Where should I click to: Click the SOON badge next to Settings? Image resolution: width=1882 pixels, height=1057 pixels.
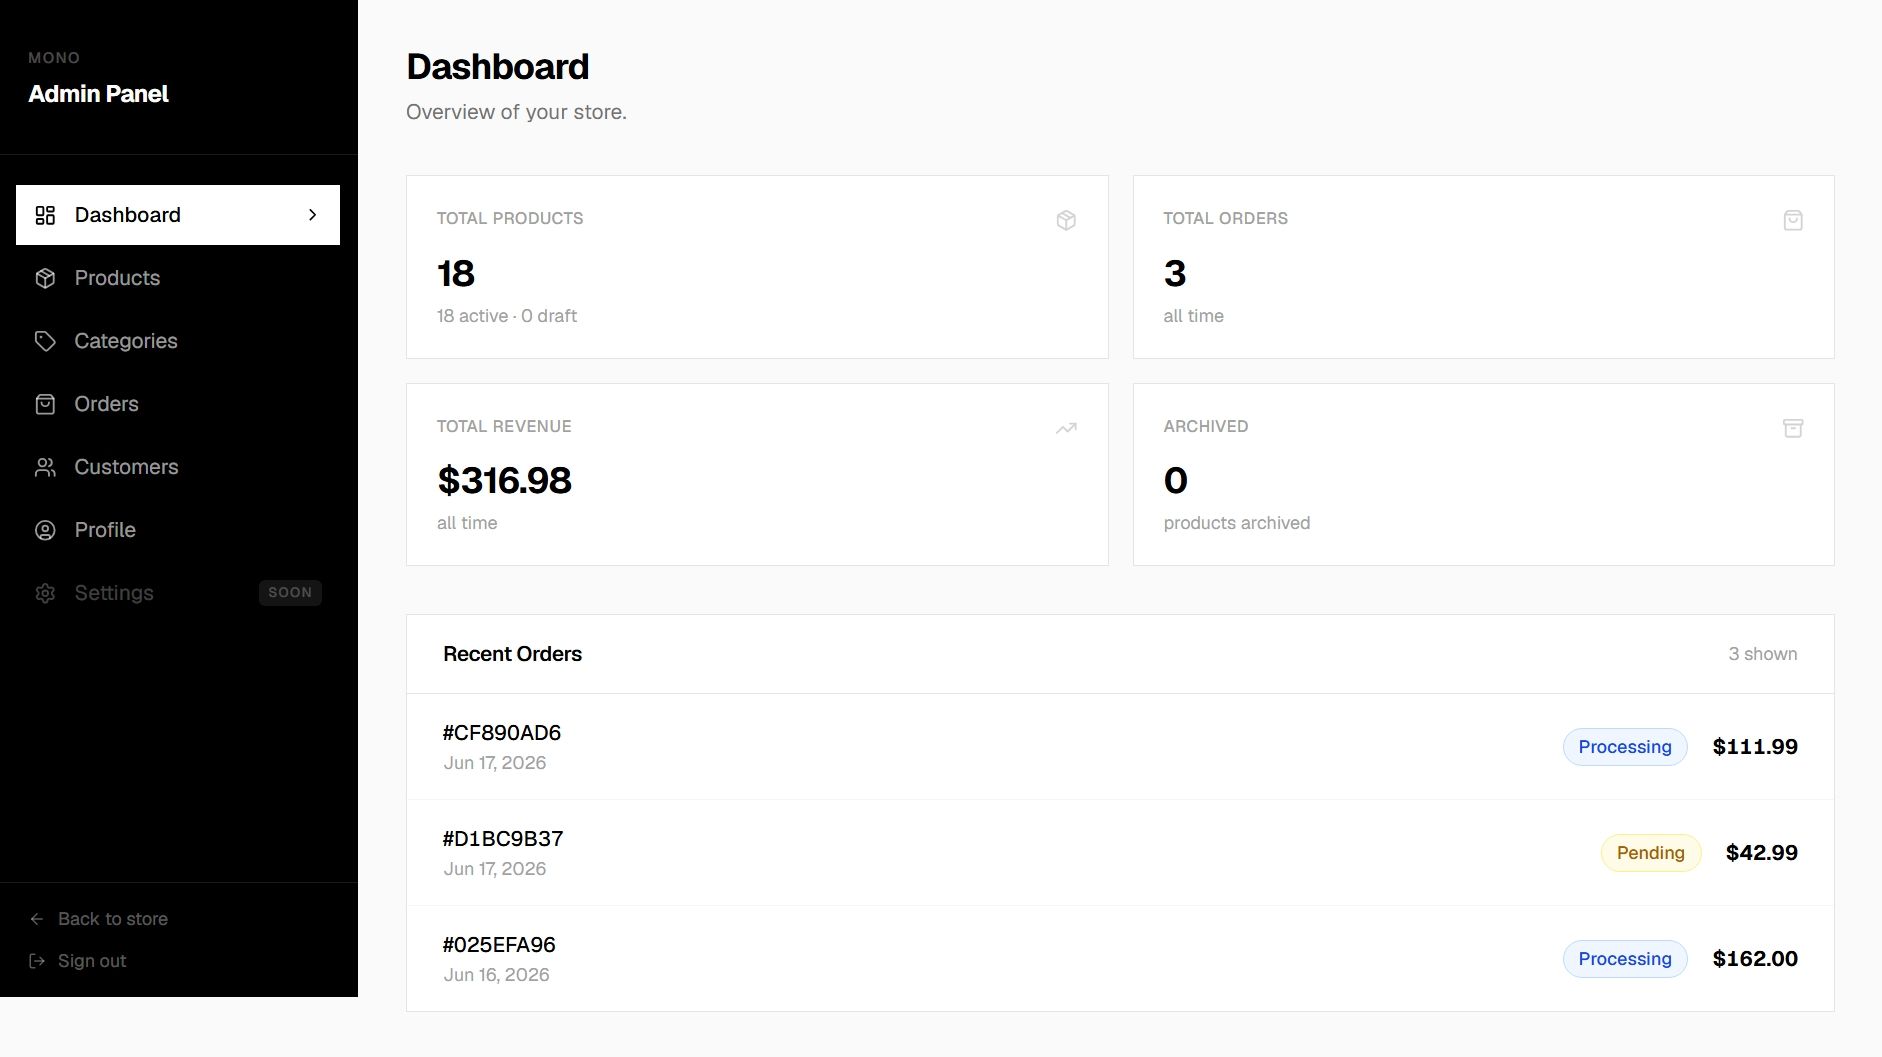click(290, 593)
